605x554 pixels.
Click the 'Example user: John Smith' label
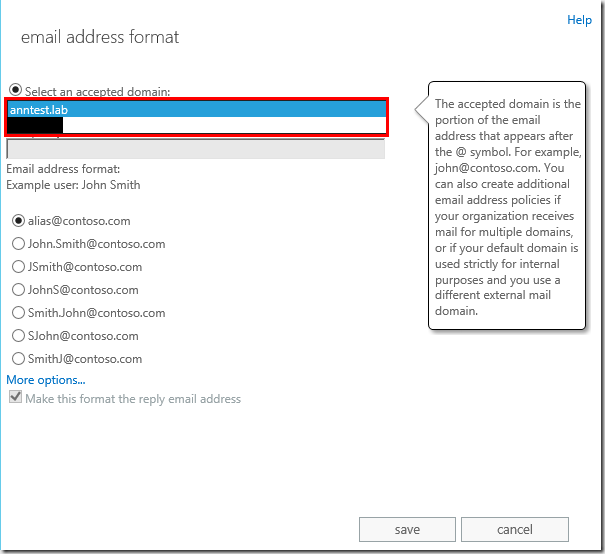[x=73, y=185]
